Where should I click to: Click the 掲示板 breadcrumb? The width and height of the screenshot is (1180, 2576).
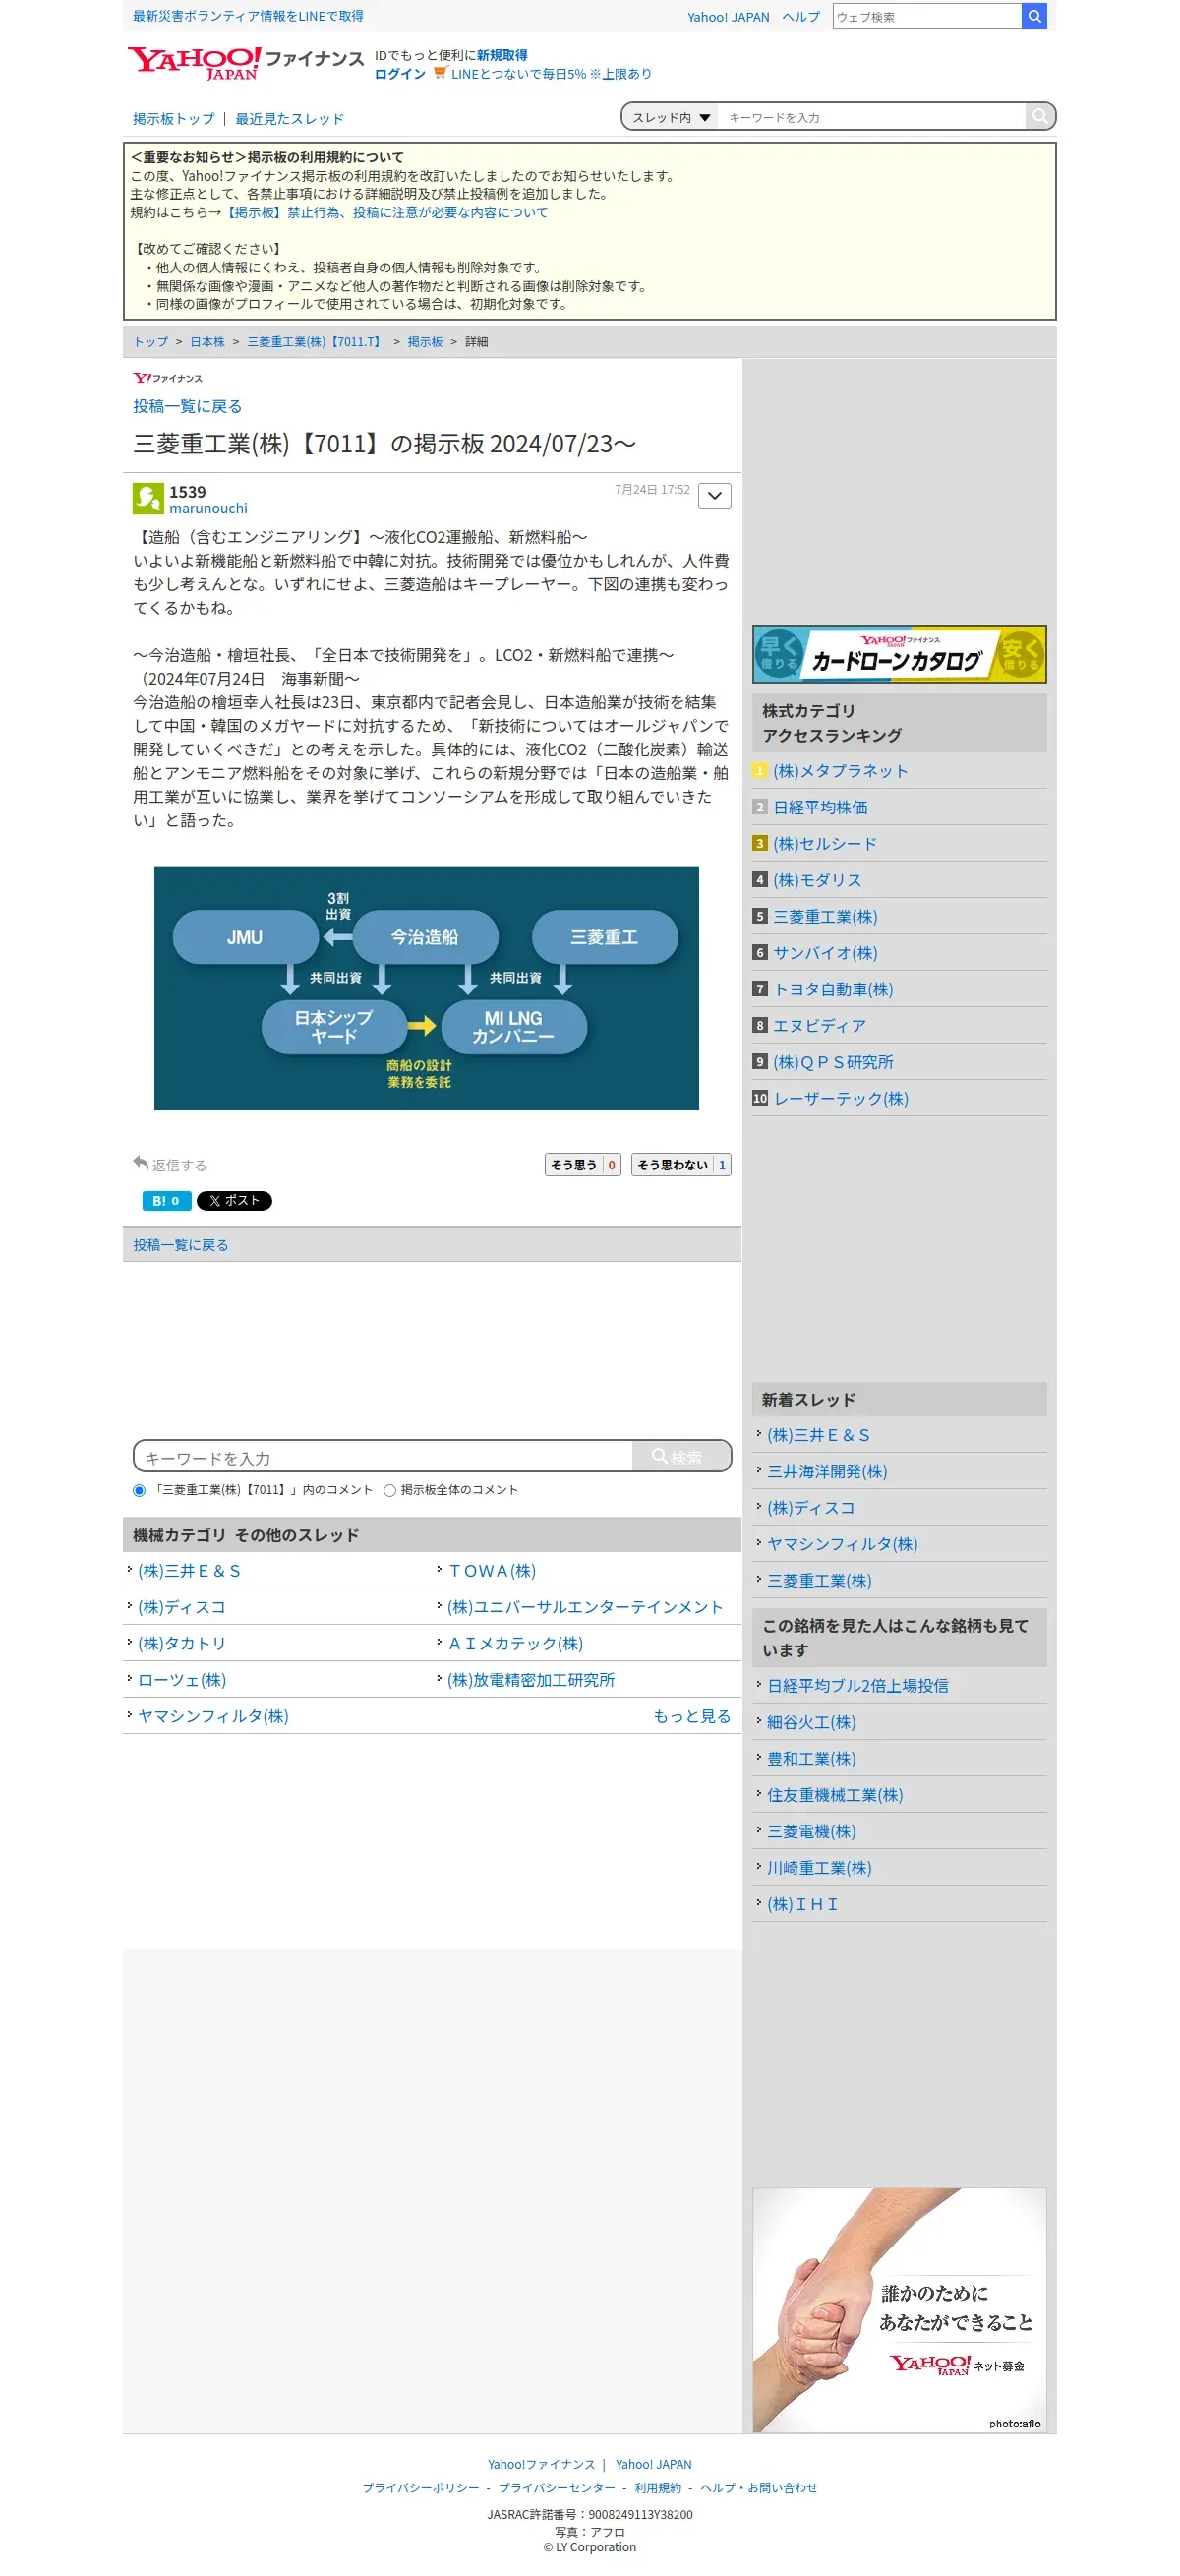point(425,342)
